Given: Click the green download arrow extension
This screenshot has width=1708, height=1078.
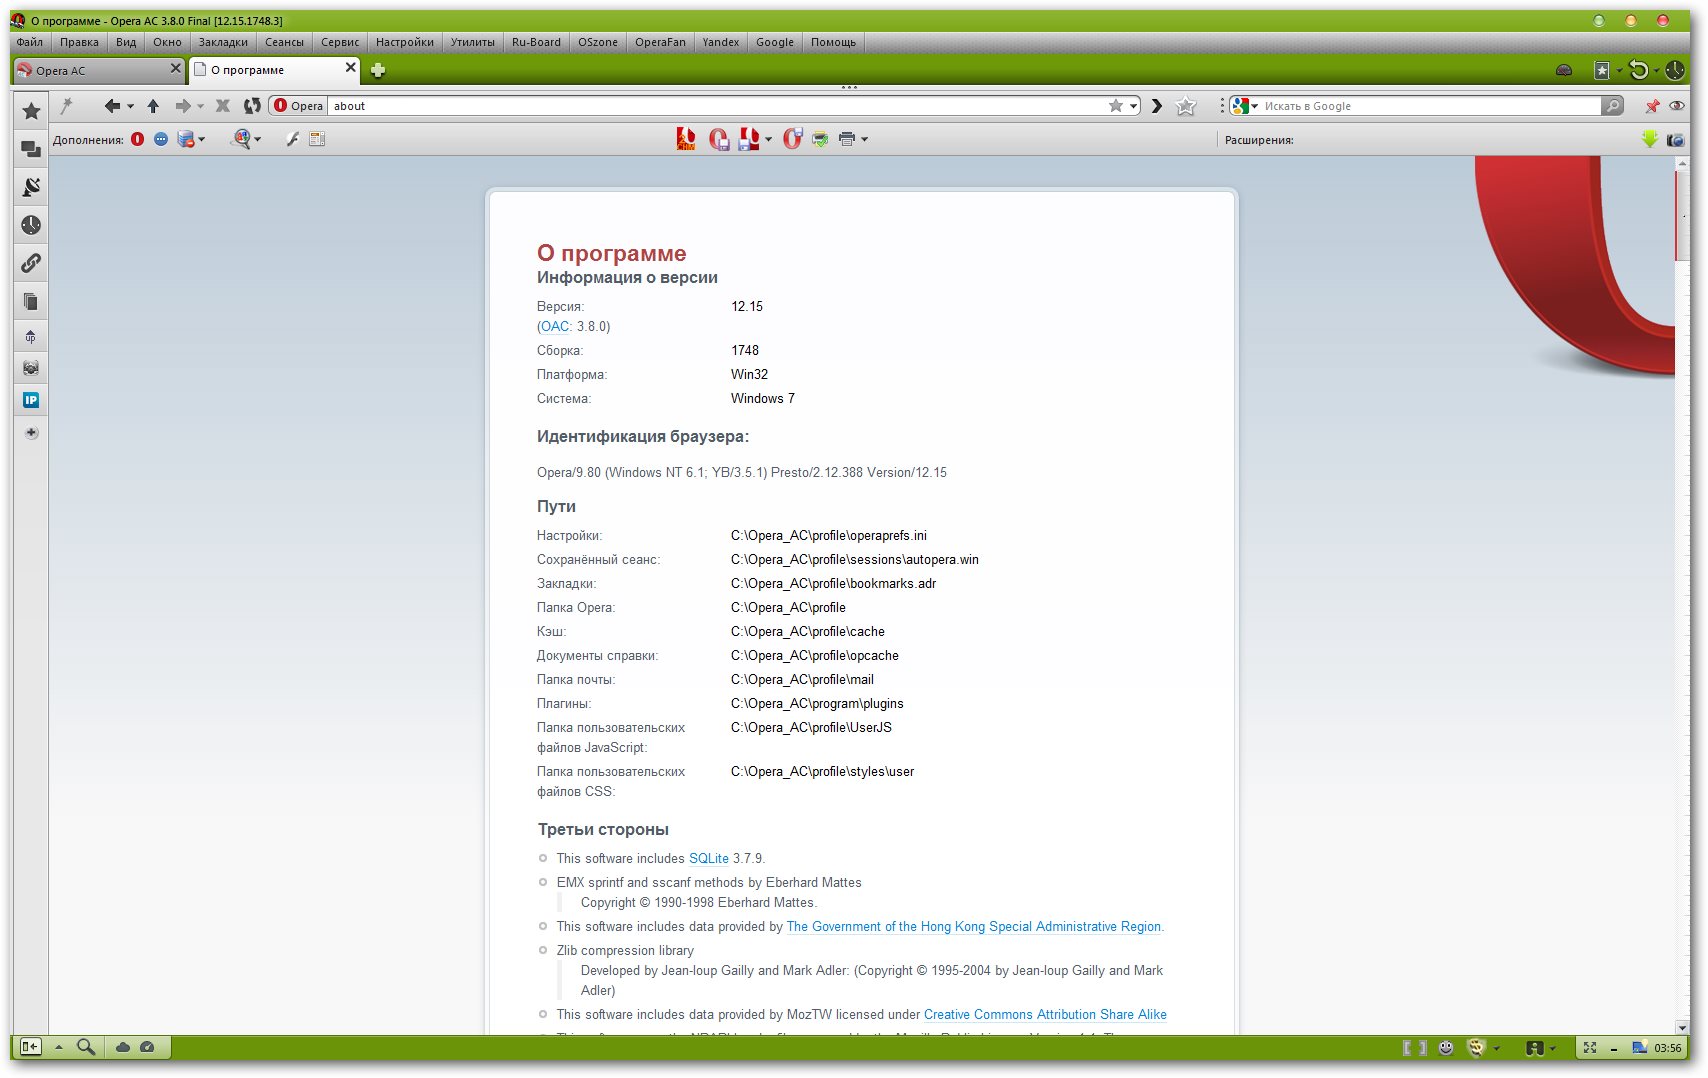Looking at the screenshot, I should pos(1650,139).
